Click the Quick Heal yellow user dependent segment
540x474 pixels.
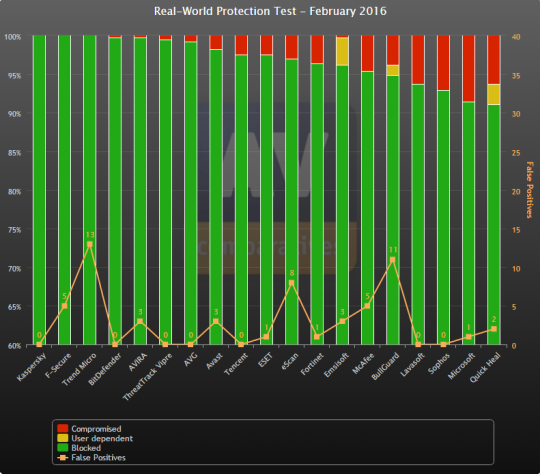[494, 94]
